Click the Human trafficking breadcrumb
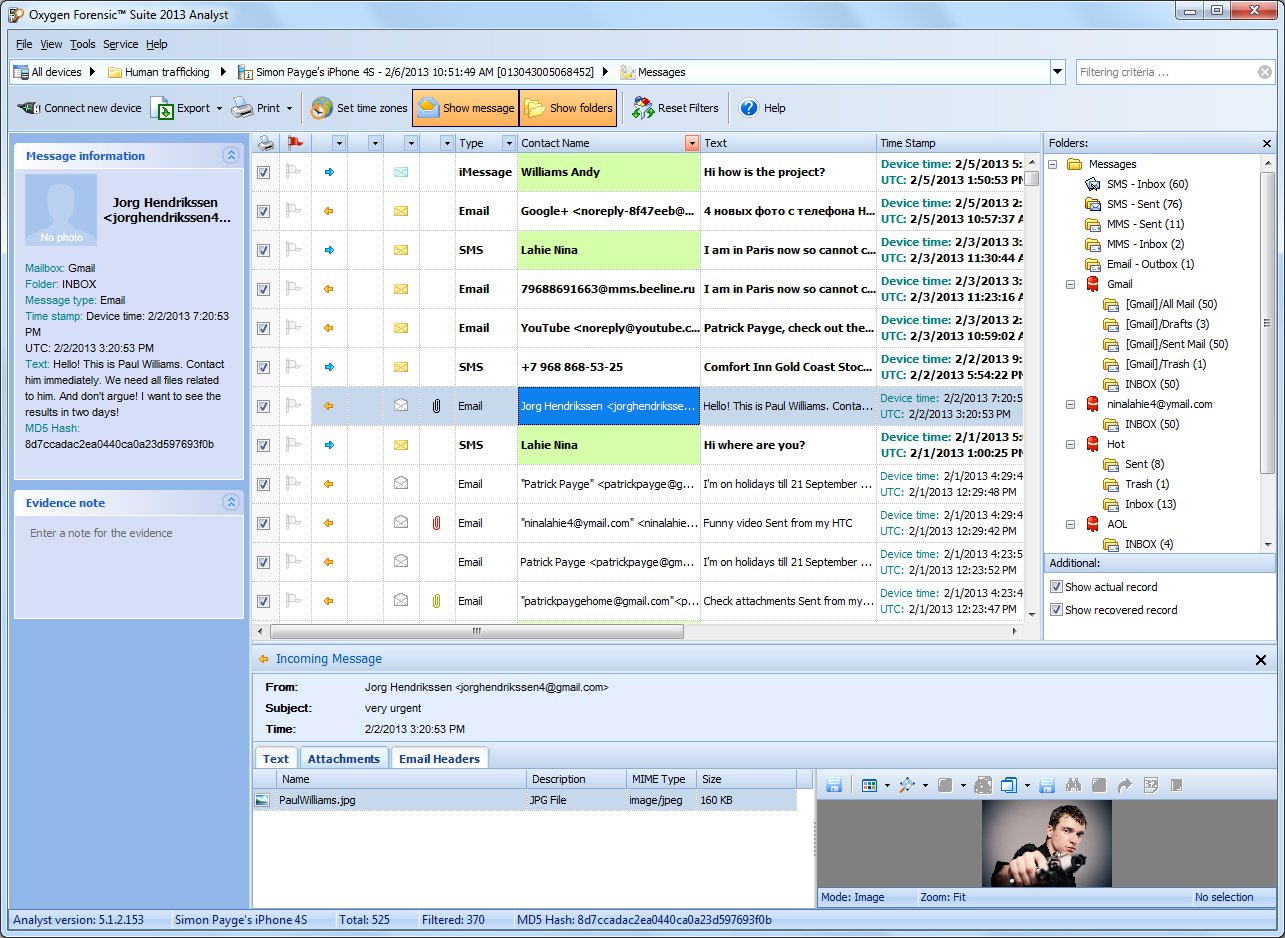1285x938 pixels. [167, 72]
